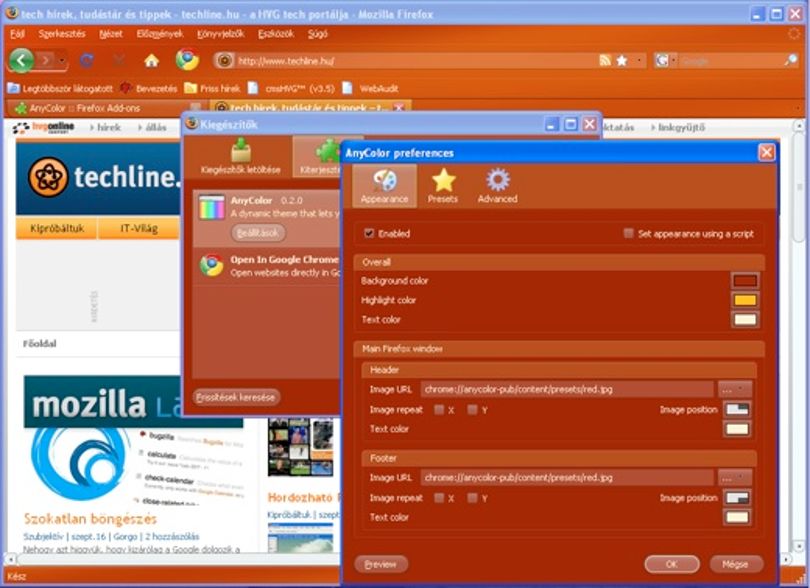Open the Könyvjelzők menu
The image size is (810, 588).
[x=221, y=34]
